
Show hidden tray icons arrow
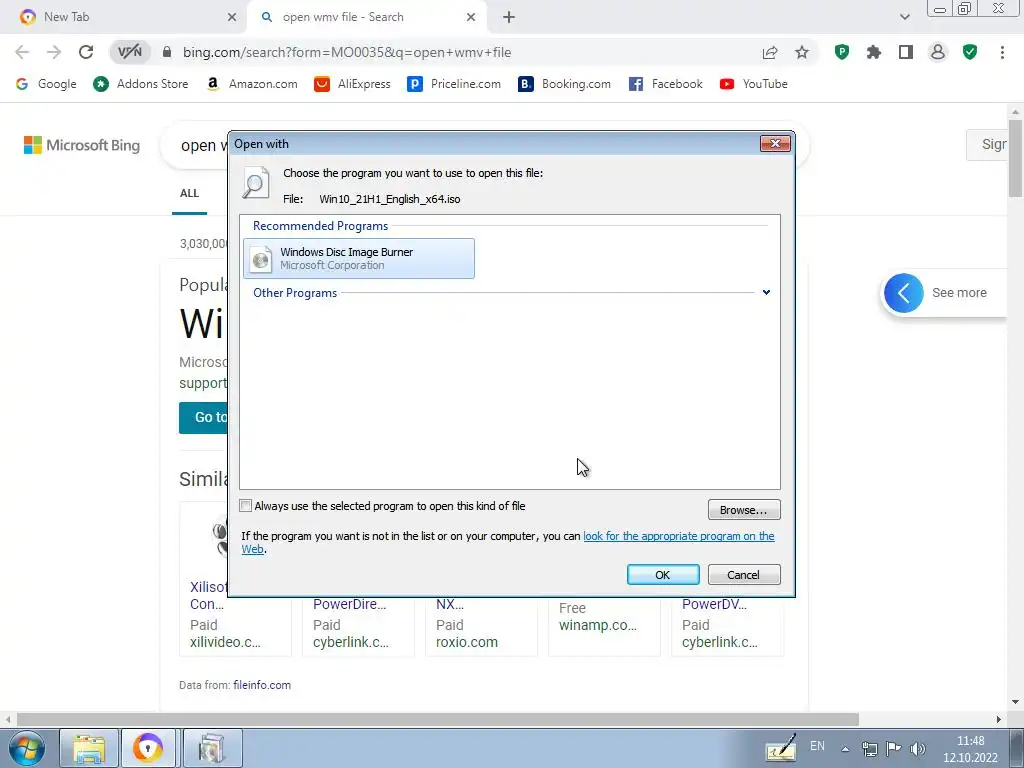pos(845,749)
